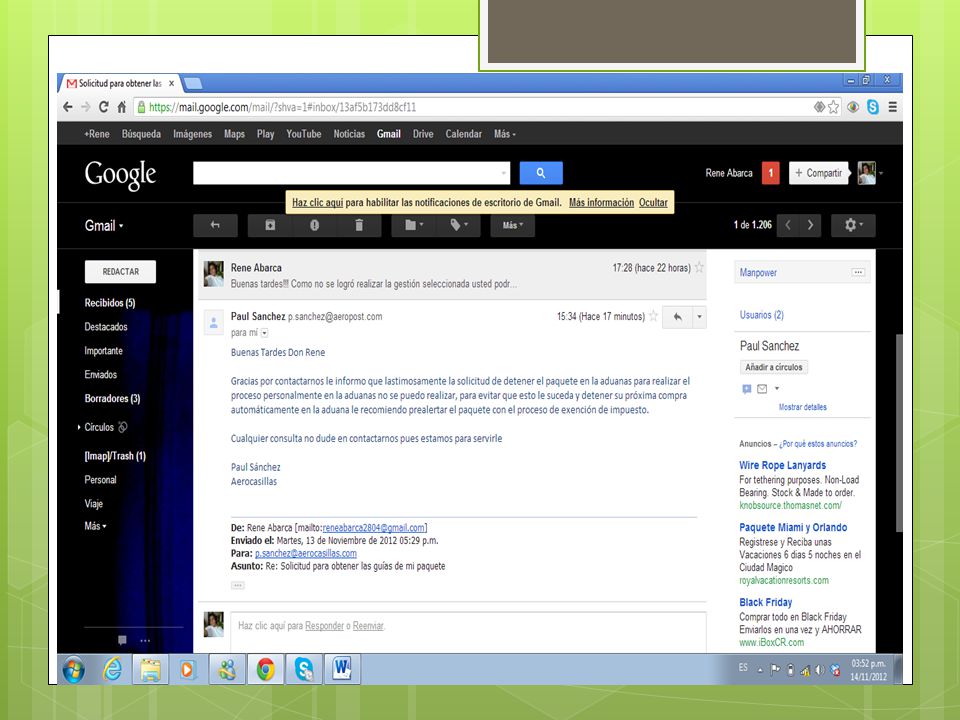960x720 pixels.
Task: Open the Windows Start orb
Action: pyautogui.click(x=73, y=670)
